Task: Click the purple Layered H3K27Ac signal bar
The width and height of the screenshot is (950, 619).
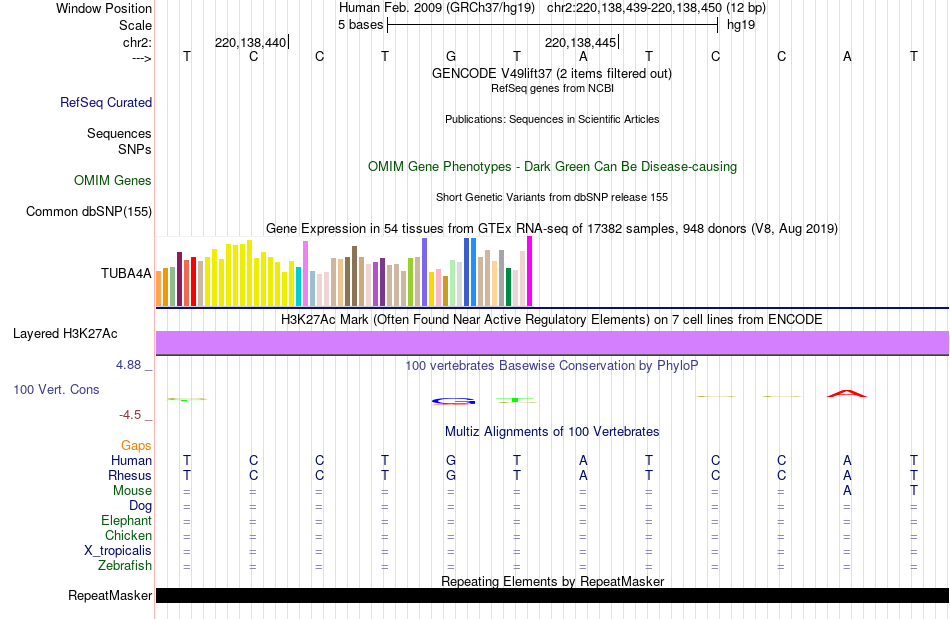Action: pos(552,343)
